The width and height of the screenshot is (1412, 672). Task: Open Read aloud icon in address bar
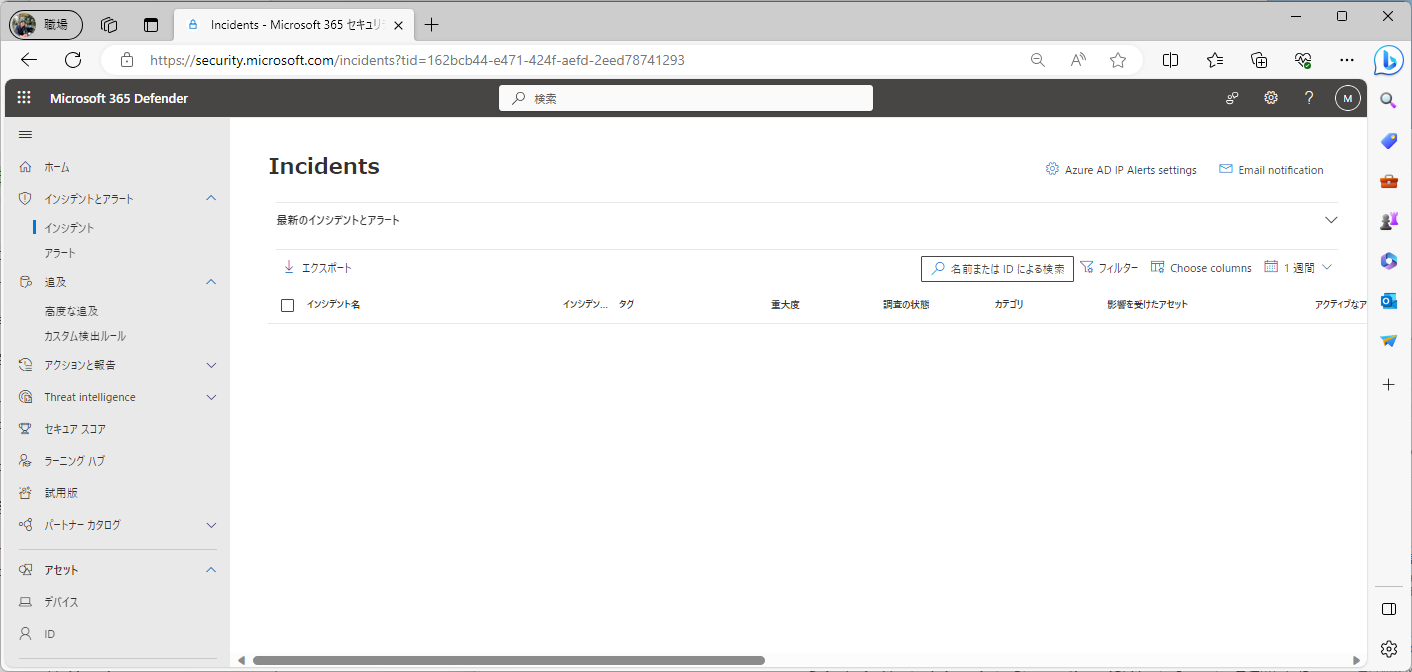click(x=1078, y=60)
